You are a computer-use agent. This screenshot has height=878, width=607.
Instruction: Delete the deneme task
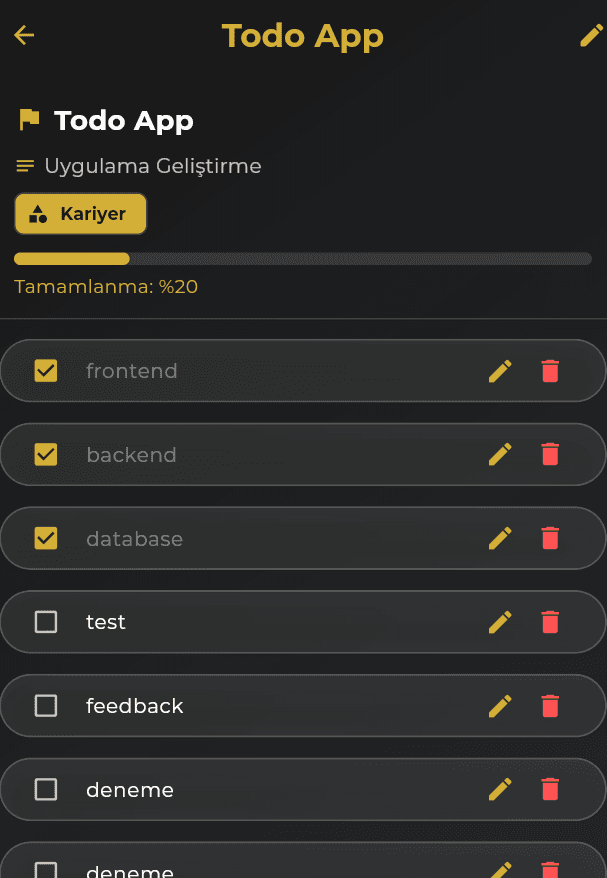click(550, 789)
